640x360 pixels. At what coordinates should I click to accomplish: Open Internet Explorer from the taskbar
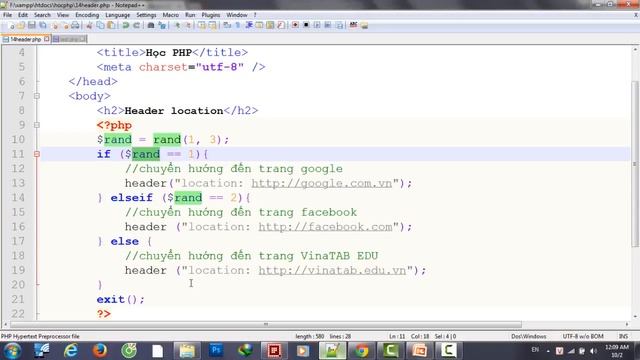click(x=71, y=351)
